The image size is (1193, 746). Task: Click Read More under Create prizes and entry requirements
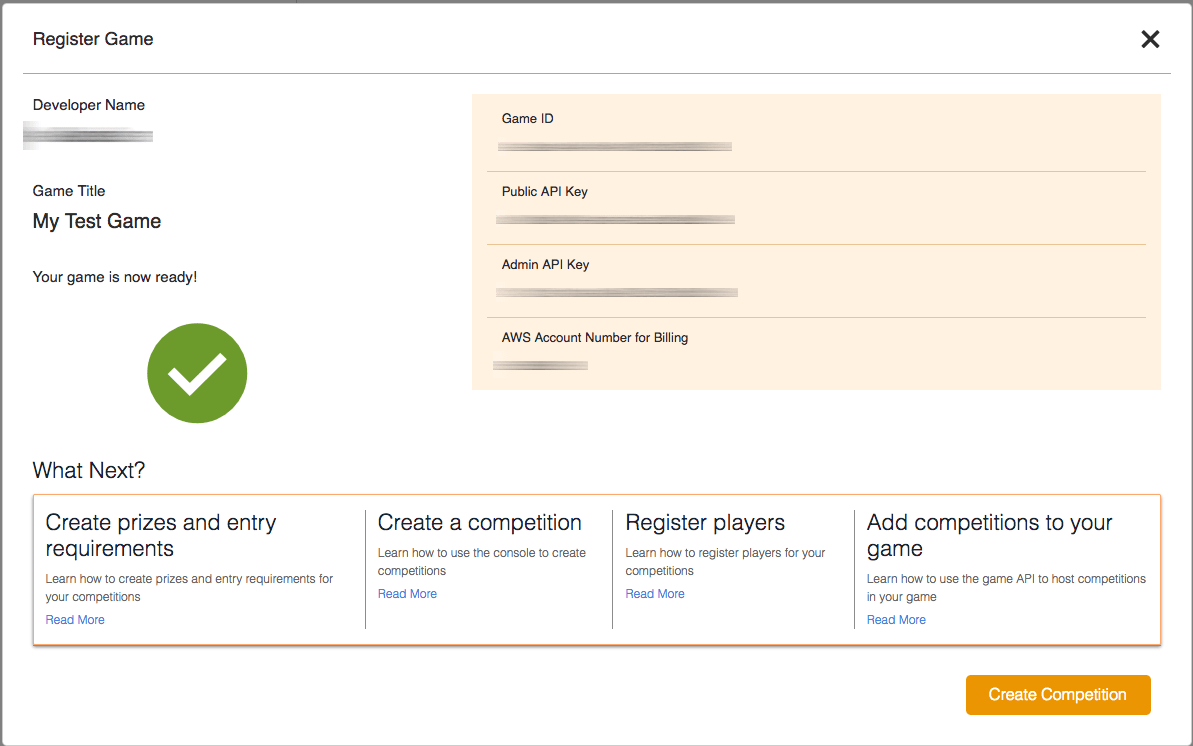pyautogui.click(x=74, y=619)
